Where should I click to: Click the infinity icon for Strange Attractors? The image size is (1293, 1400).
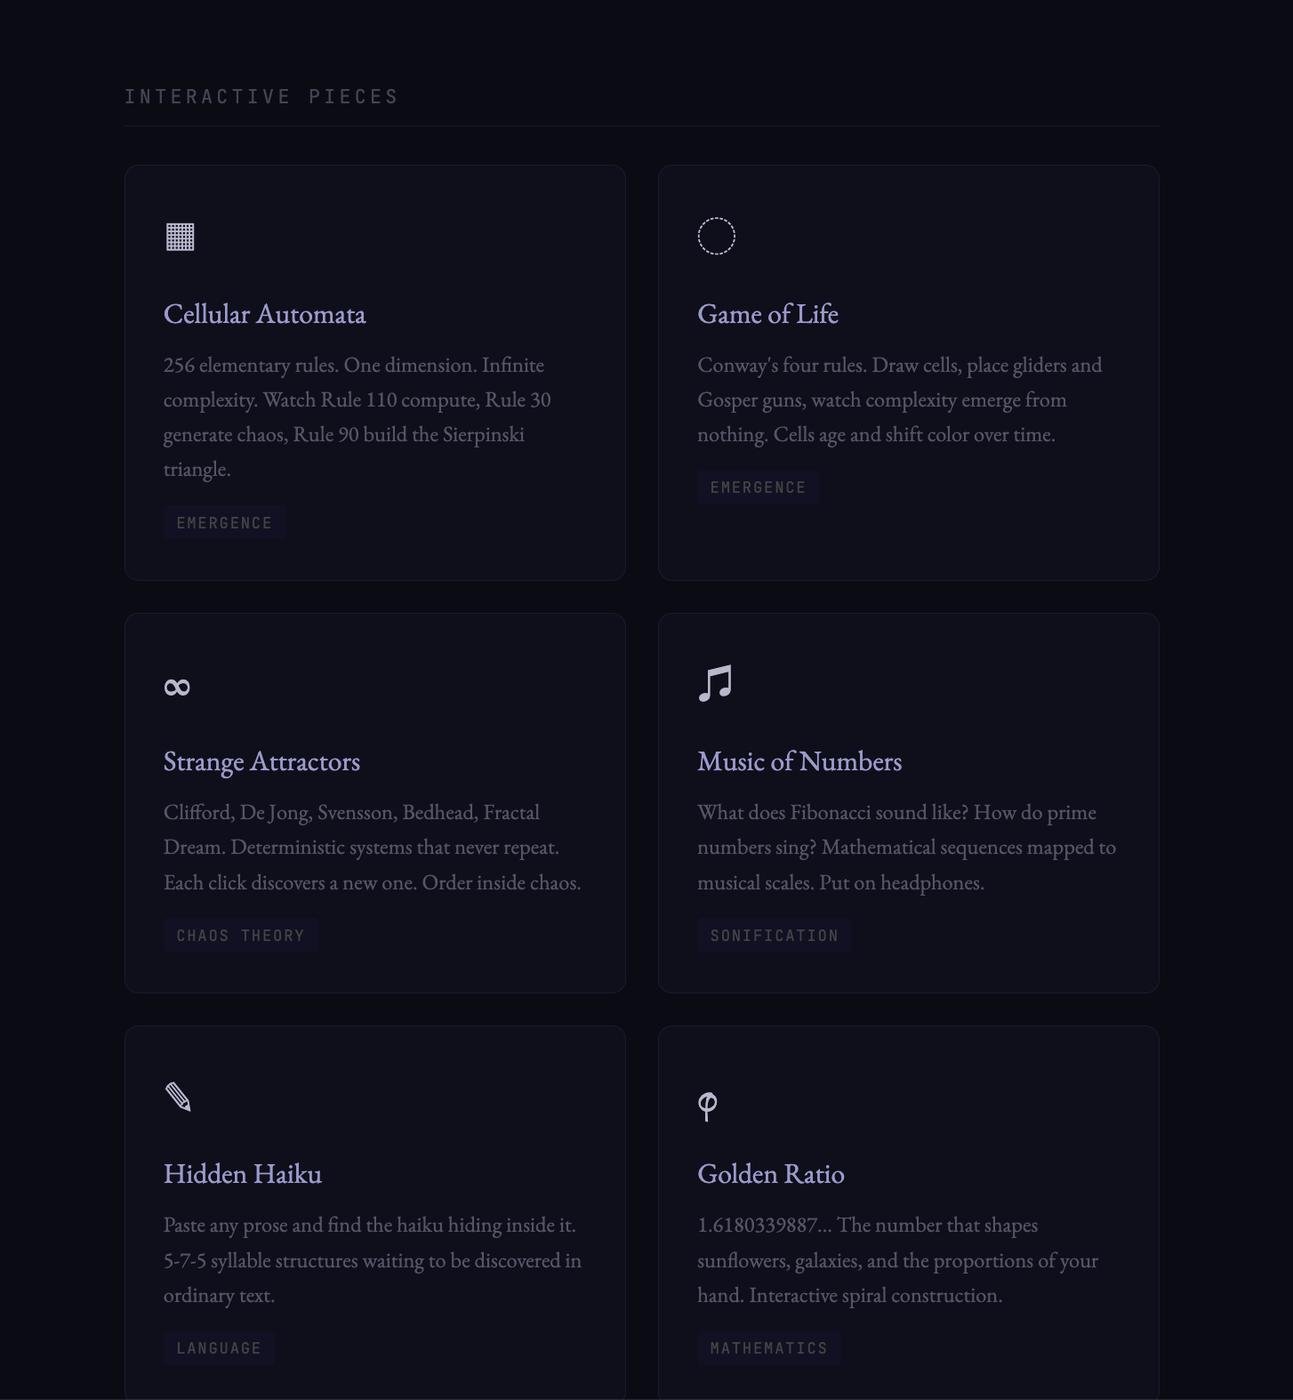177,687
